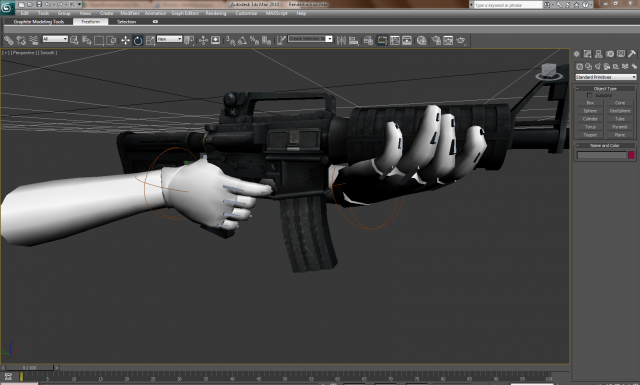Image resolution: width=640 pixels, height=385 pixels.
Task: Toggle Spinner Snap icon
Action: [267, 40]
